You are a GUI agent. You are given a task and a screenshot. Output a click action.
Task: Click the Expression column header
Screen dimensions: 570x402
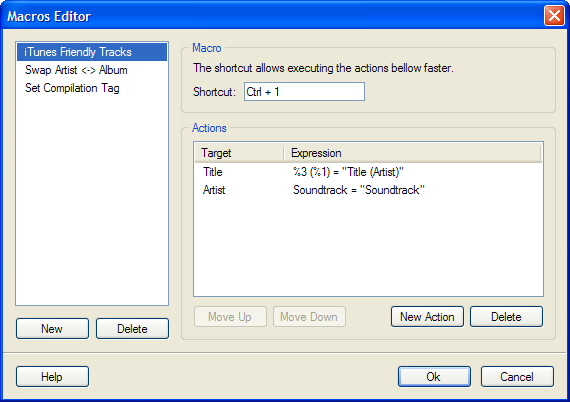(412, 153)
